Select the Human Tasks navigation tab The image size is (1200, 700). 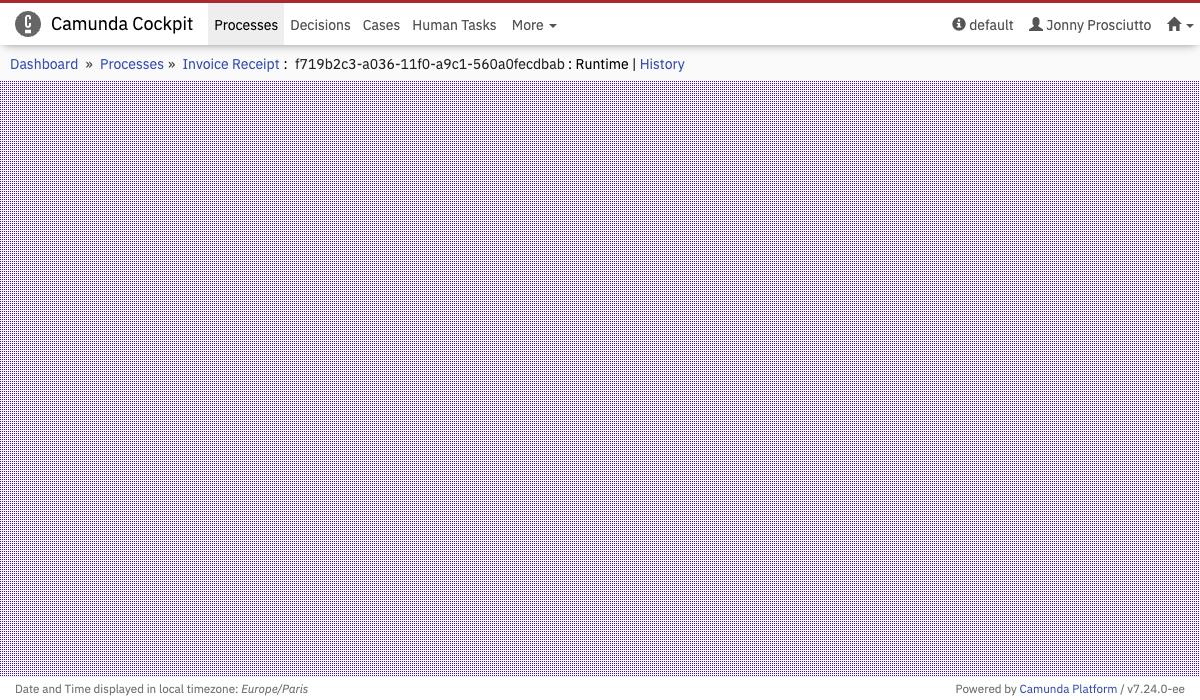pyautogui.click(x=454, y=25)
